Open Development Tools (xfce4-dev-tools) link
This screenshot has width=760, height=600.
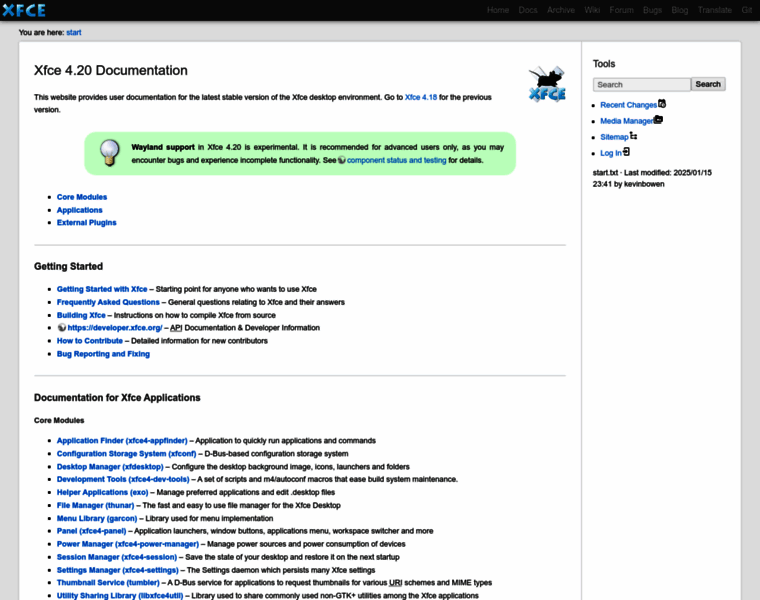[123, 479]
